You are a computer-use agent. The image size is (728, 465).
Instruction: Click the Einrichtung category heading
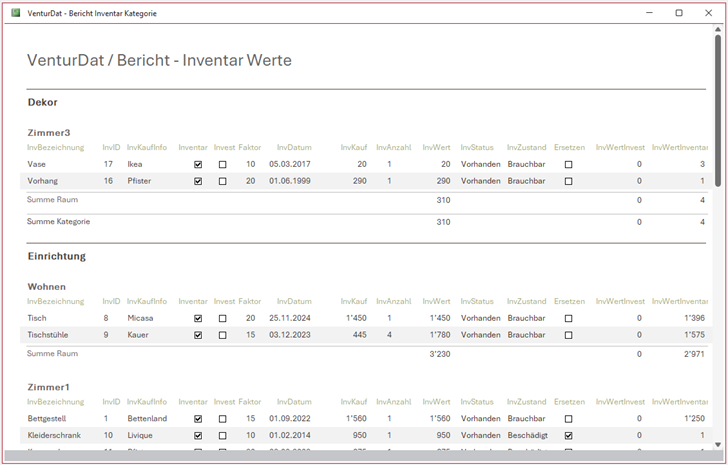(x=56, y=256)
